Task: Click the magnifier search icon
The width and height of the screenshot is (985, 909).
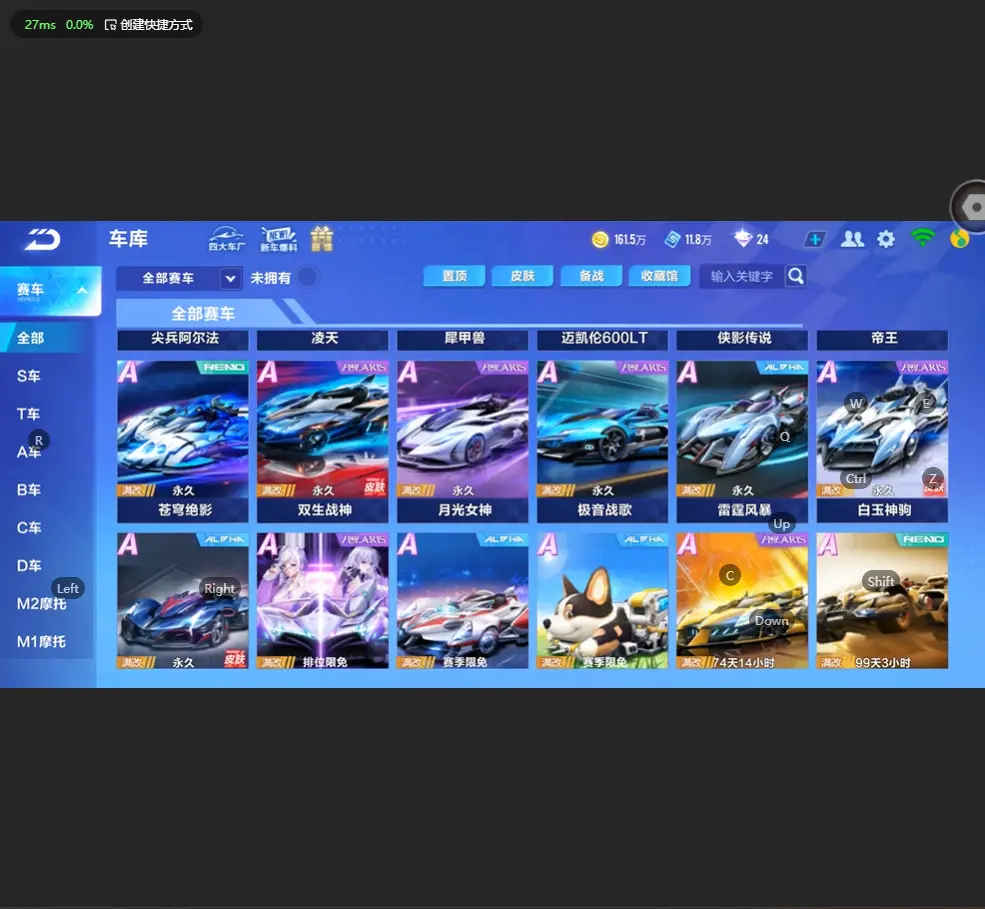Action: (x=796, y=276)
